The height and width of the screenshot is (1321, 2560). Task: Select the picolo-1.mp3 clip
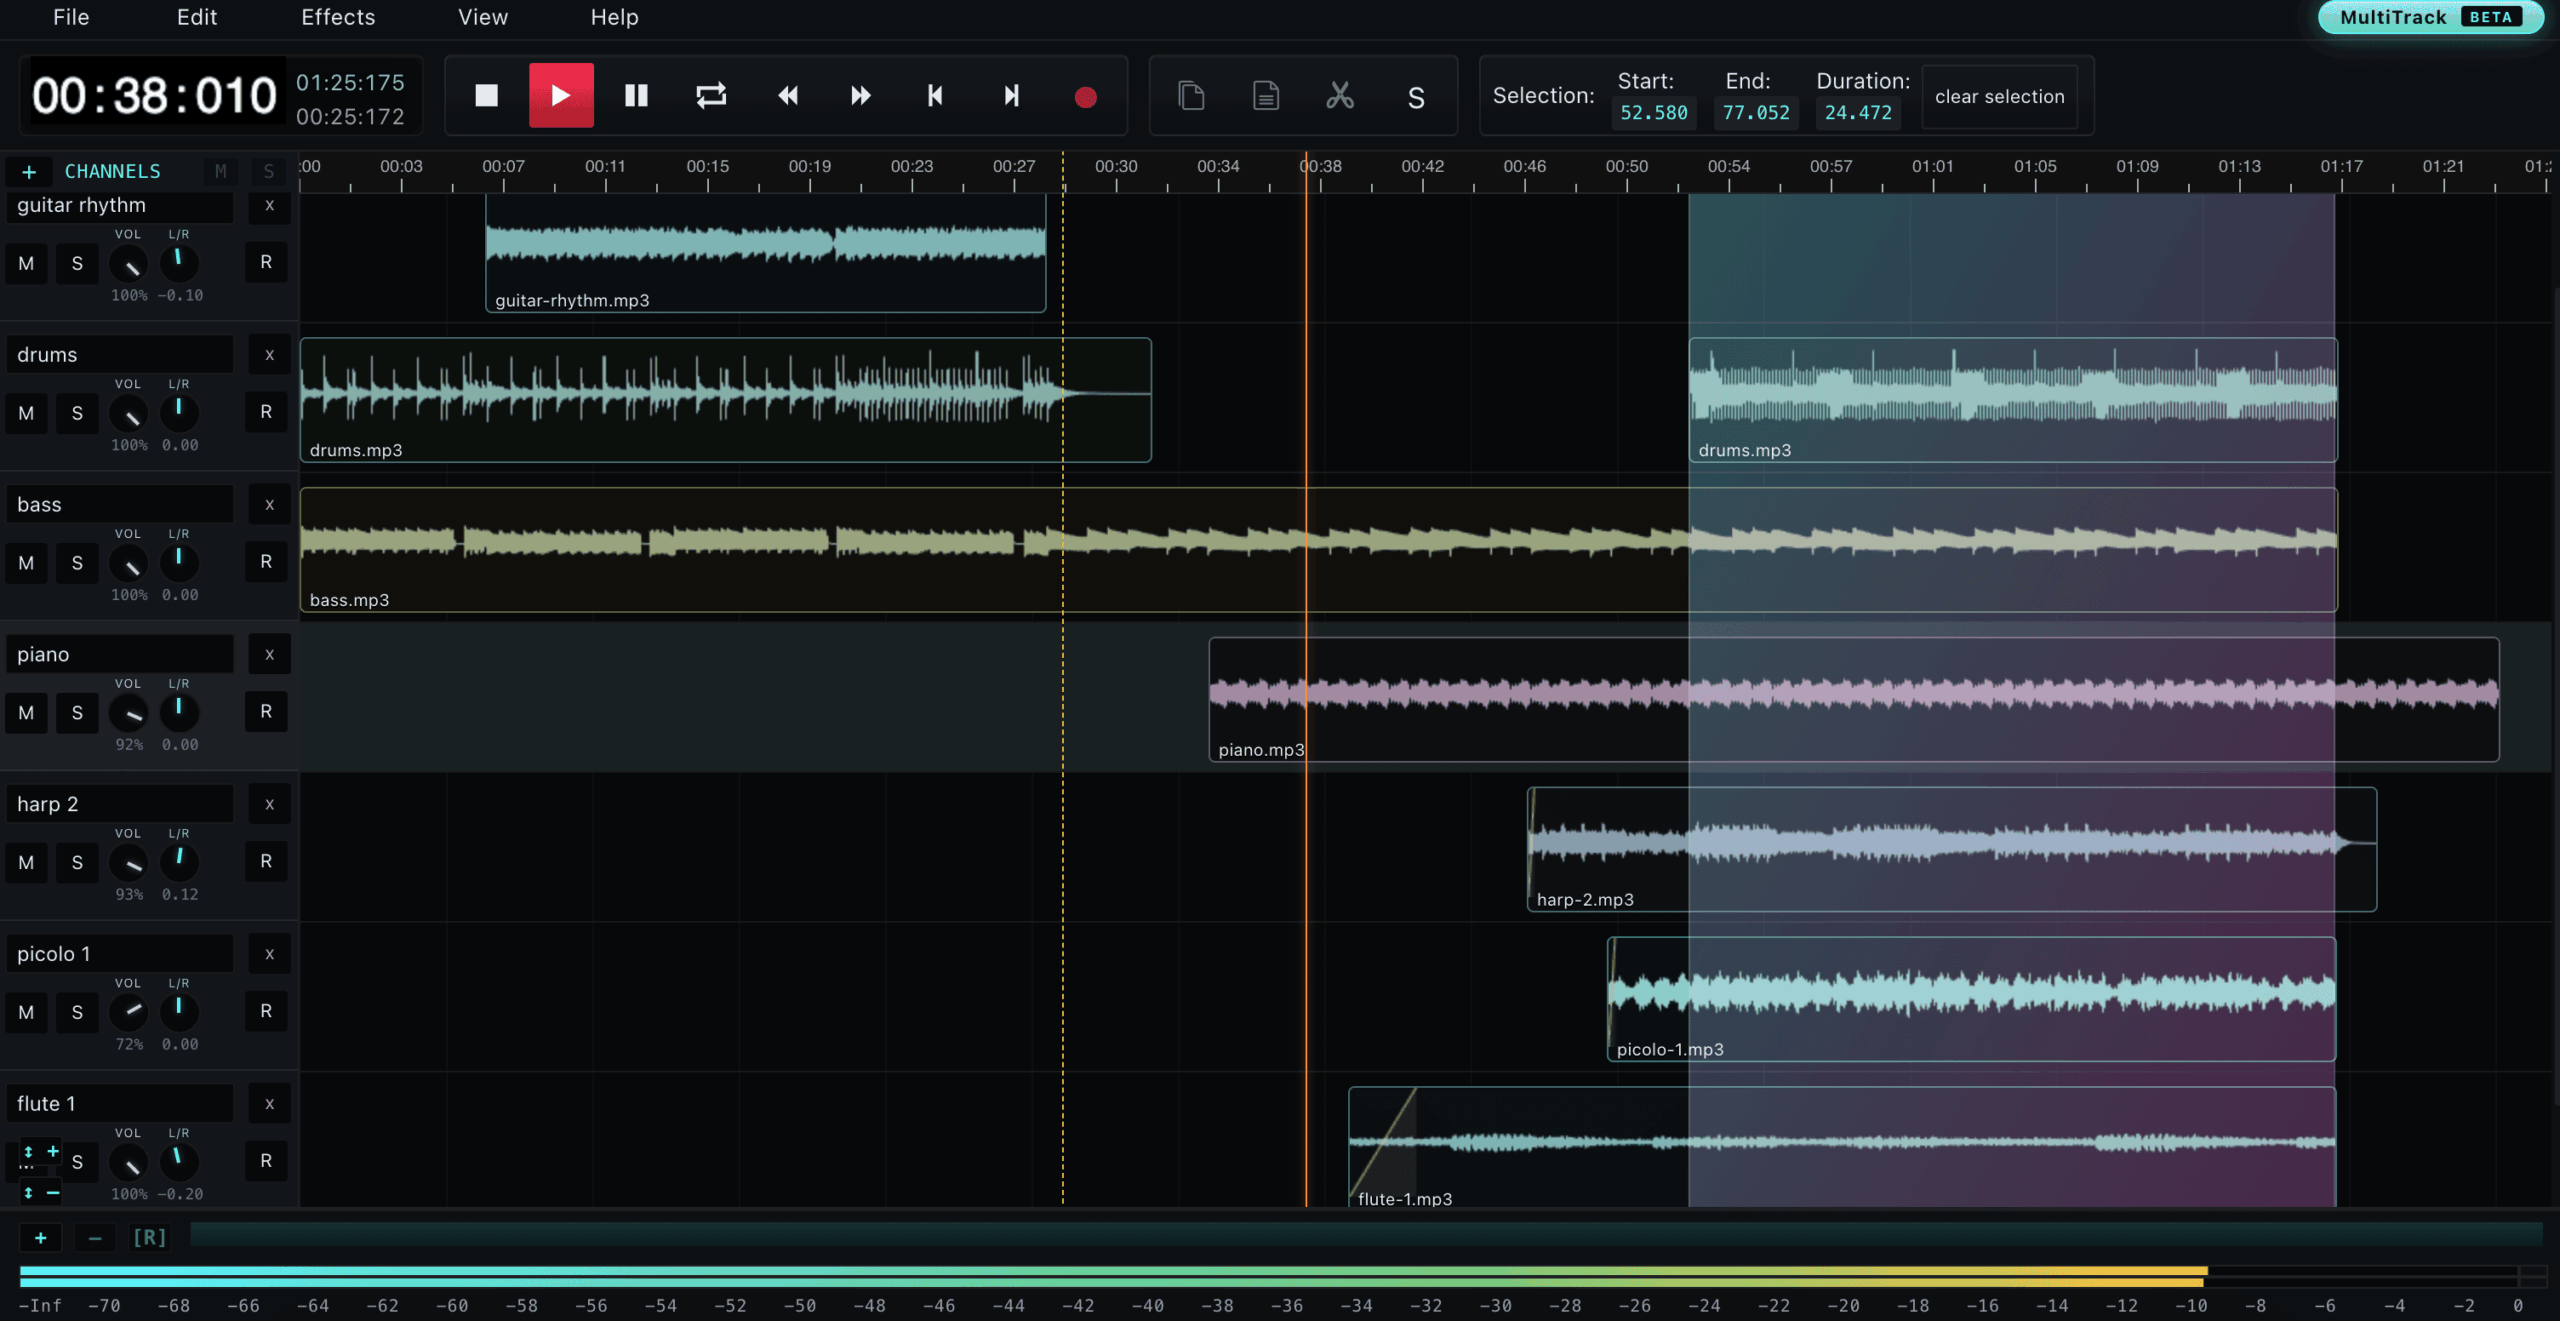pos(1972,1000)
